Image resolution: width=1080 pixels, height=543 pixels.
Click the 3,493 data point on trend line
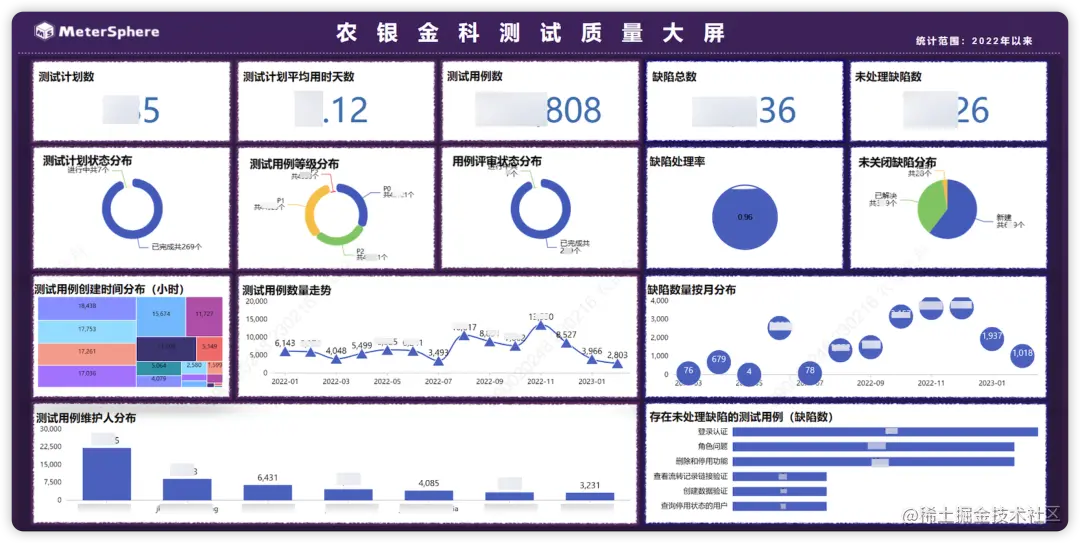point(439,360)
